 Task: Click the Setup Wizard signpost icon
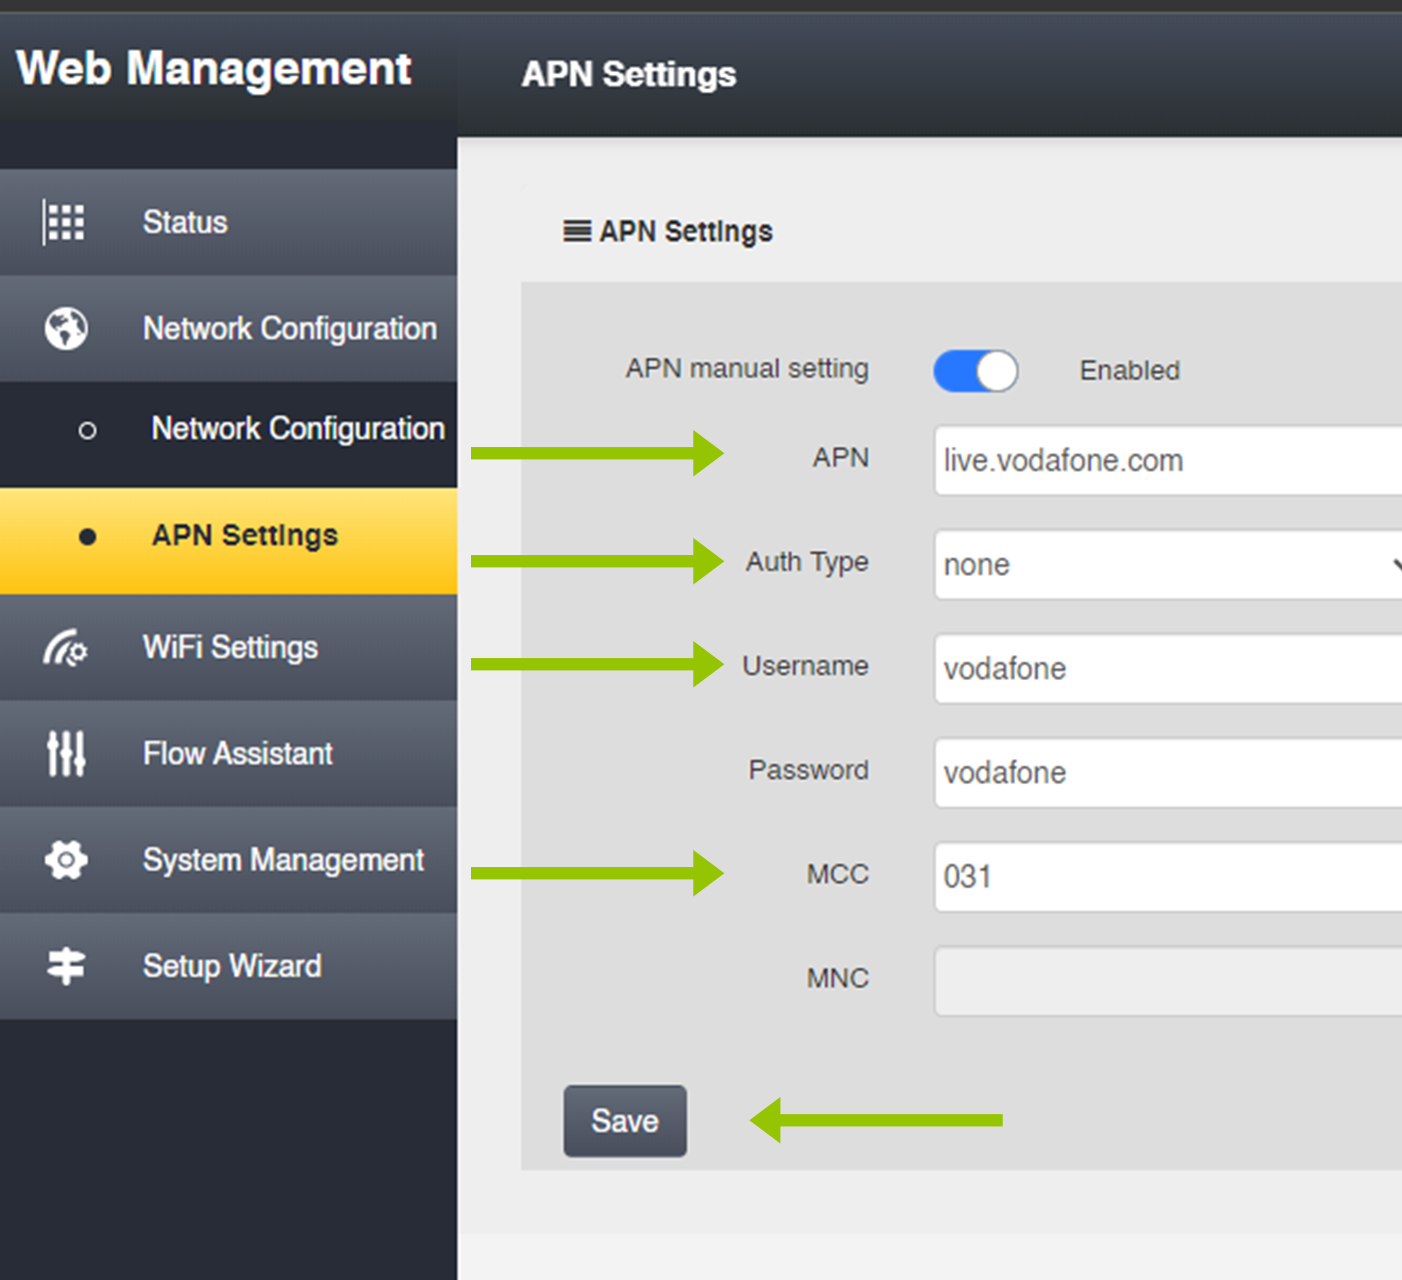[x=66, y=966]
